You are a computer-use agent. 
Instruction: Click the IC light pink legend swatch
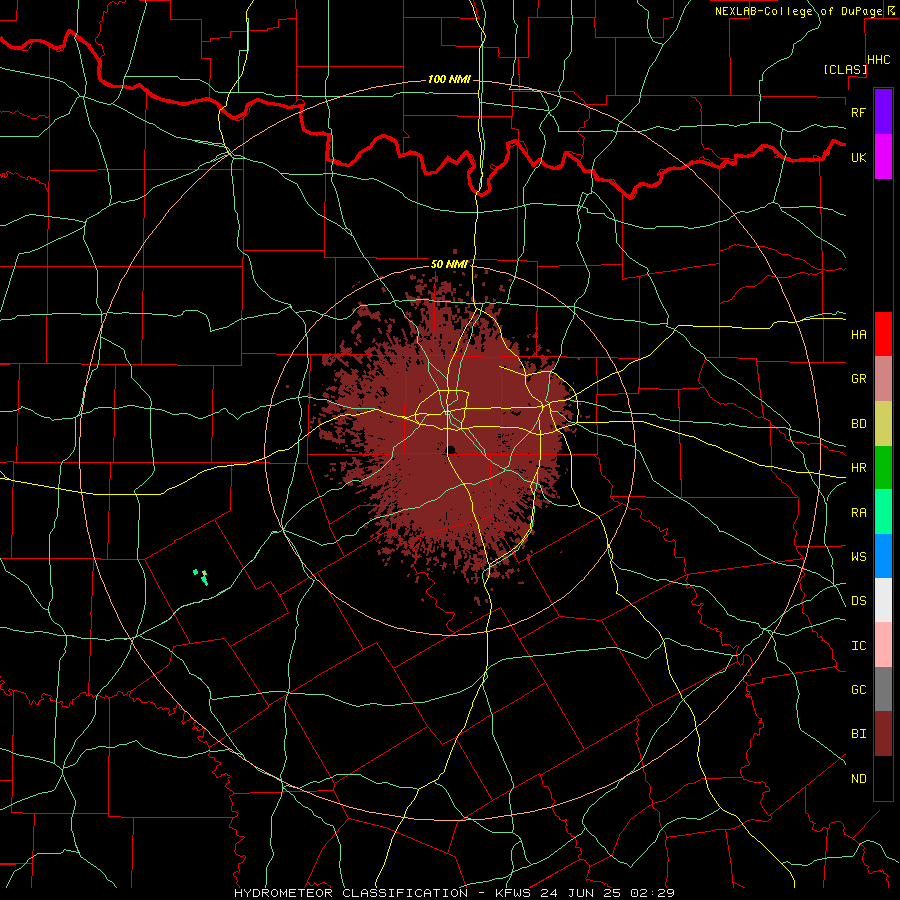tap(883, 645)
